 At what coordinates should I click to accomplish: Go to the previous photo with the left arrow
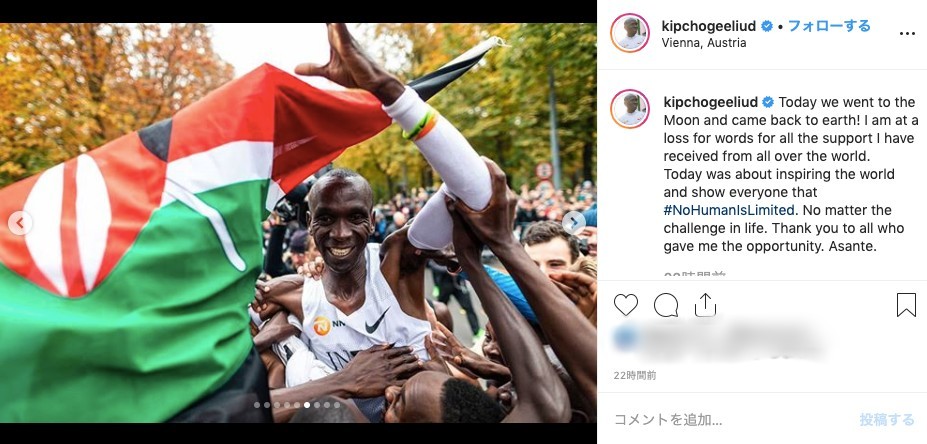(x=20, y=223)
